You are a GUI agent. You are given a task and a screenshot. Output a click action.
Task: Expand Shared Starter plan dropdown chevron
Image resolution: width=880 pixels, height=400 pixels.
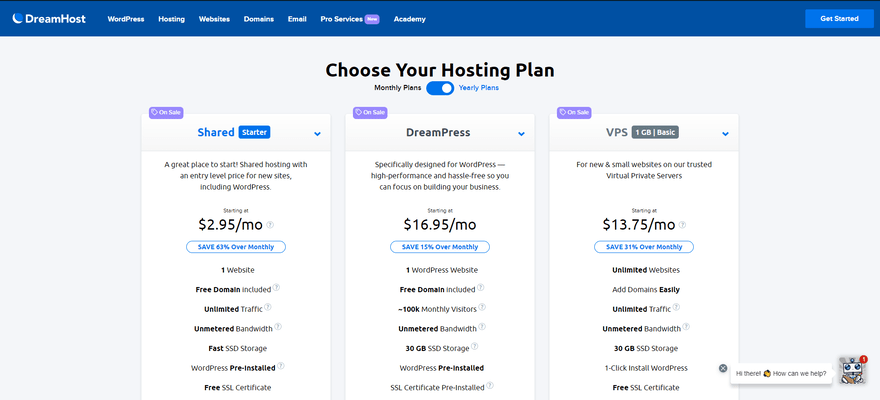[x=317, y=134]
